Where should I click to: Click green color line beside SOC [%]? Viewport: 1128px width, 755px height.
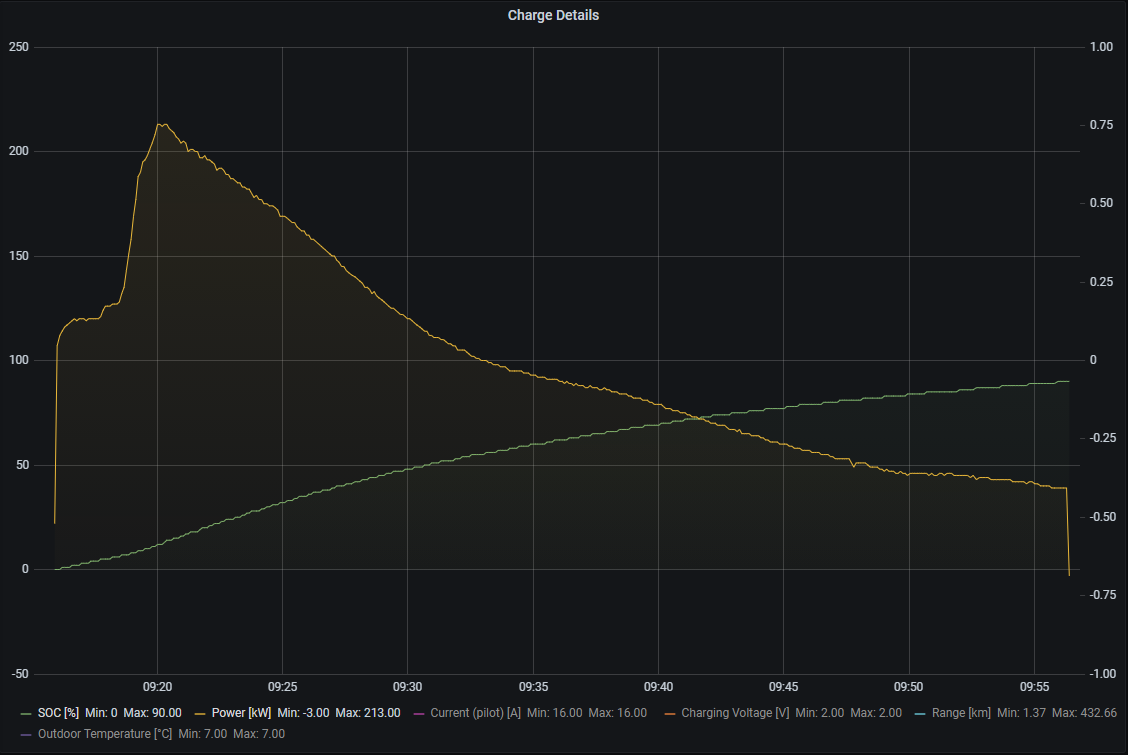pyautogui.click(x=26, y=713)
